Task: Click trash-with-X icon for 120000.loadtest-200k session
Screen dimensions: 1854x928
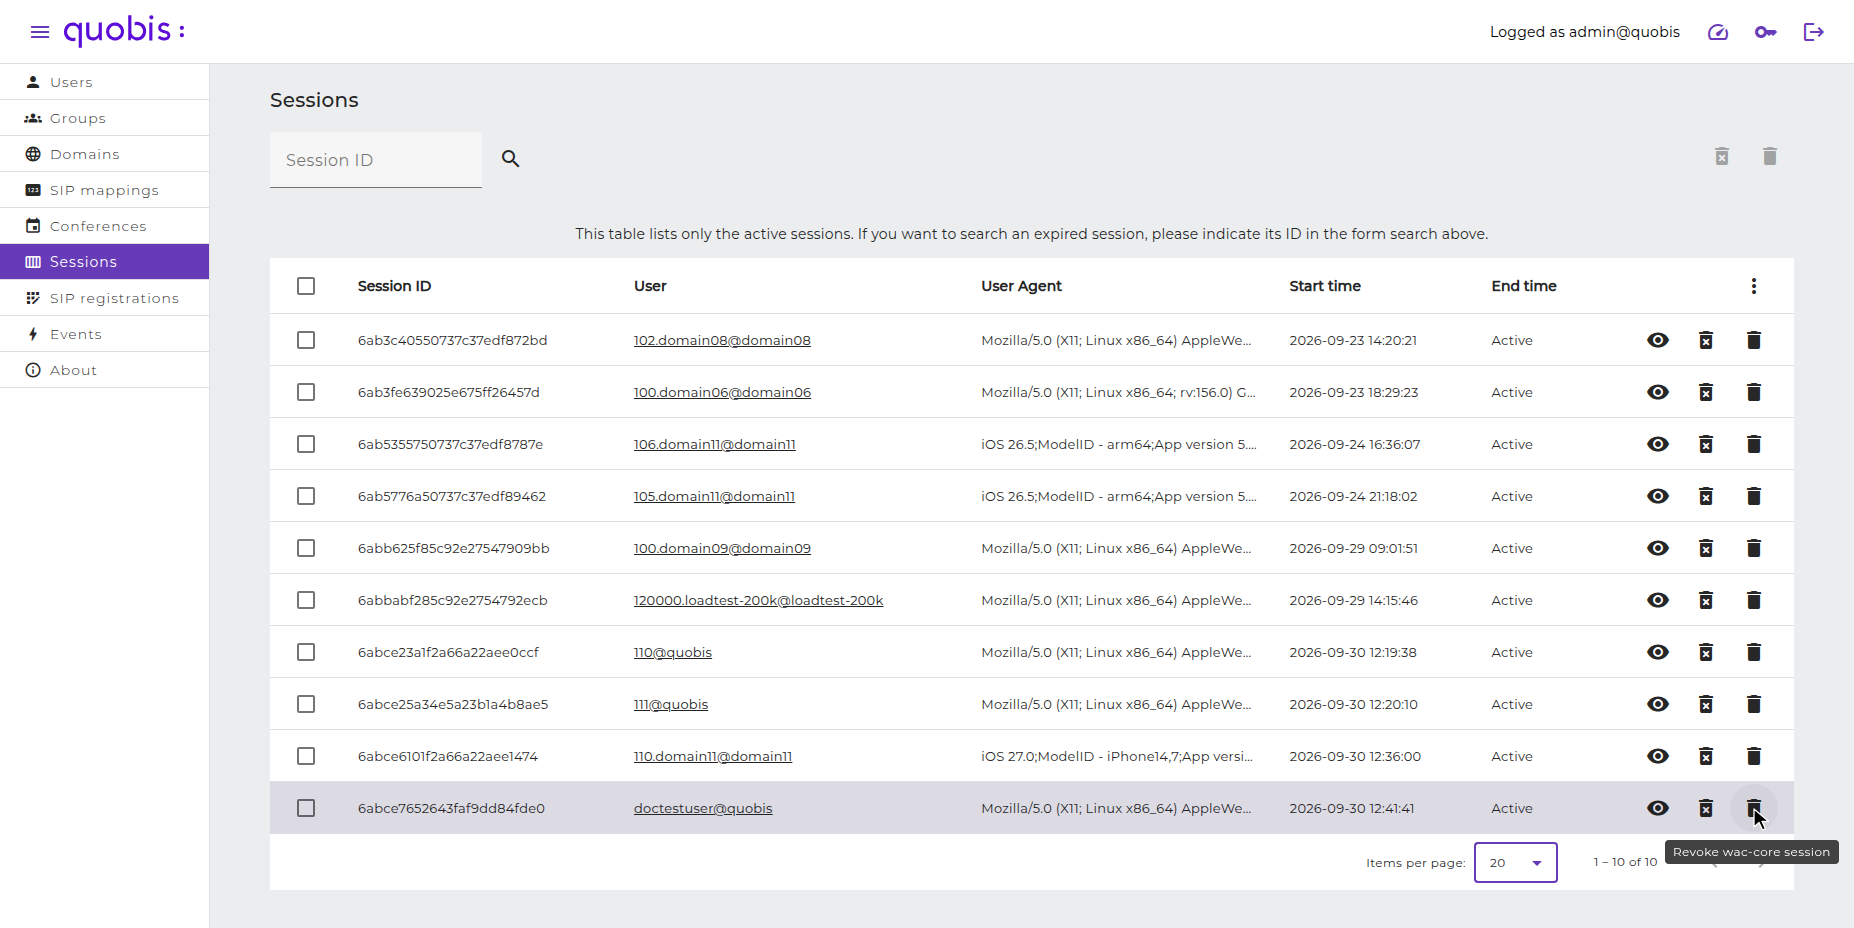Action: (1706, 600)
